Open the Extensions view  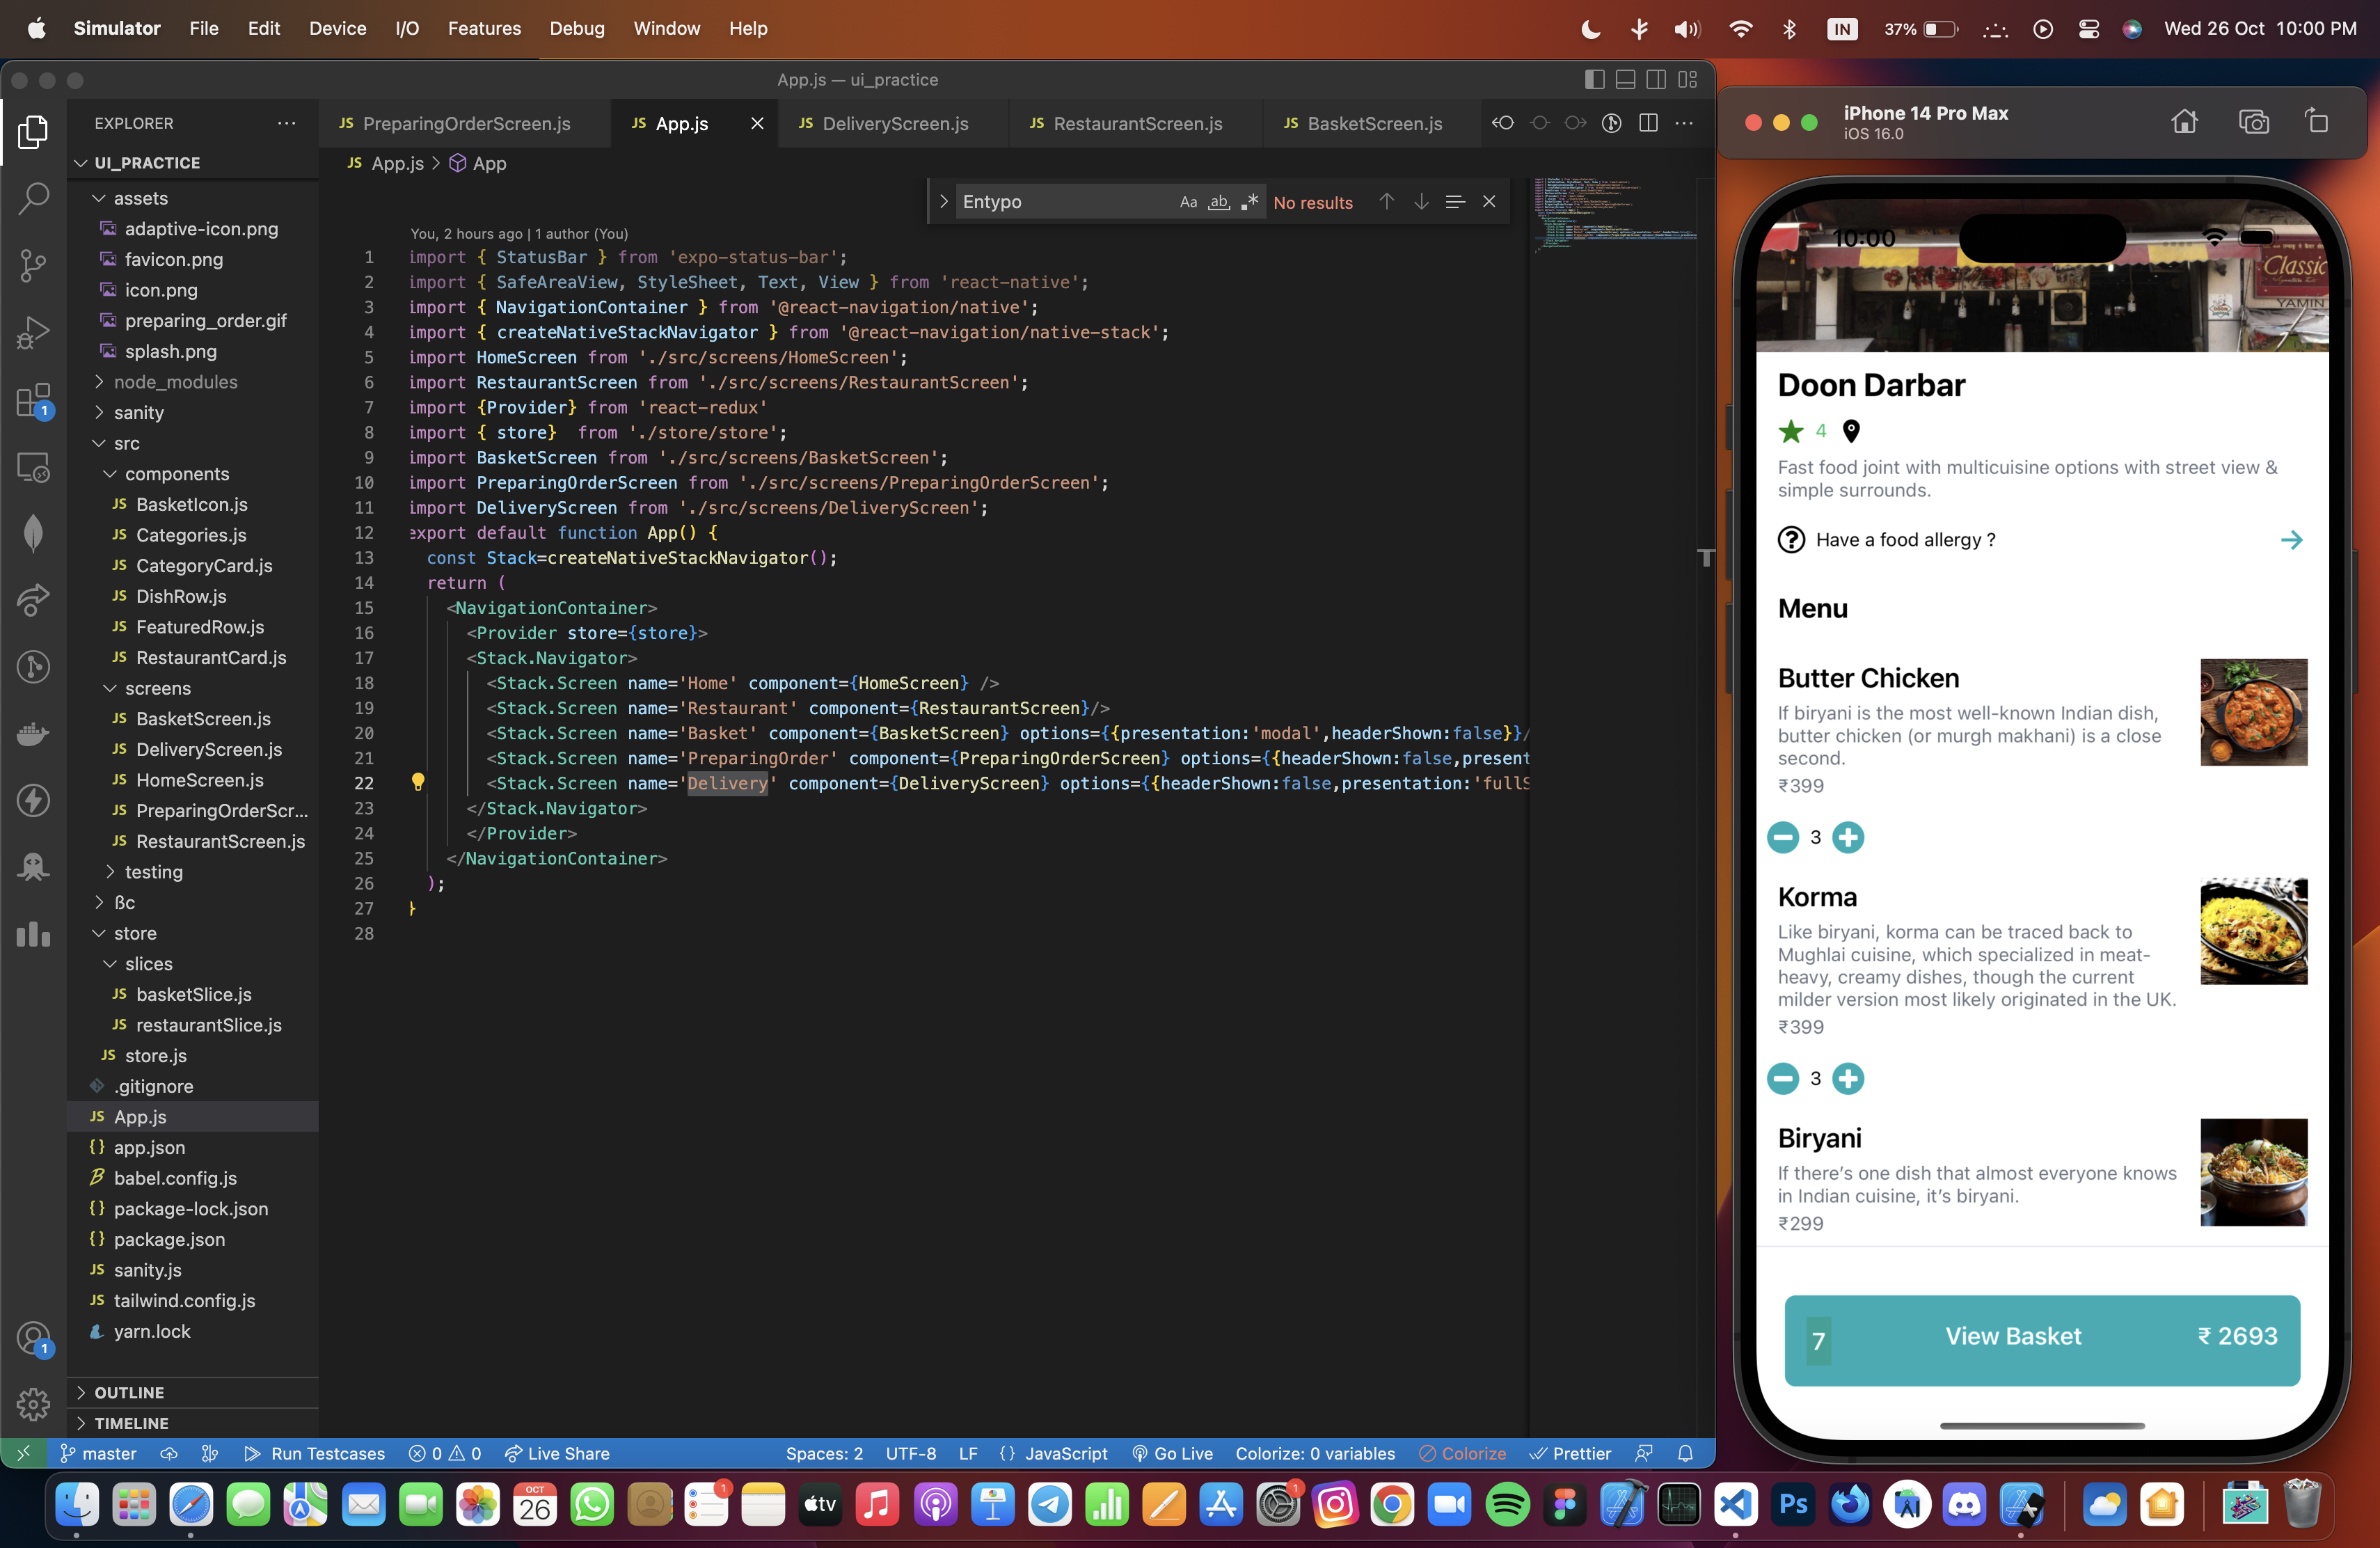33,400
